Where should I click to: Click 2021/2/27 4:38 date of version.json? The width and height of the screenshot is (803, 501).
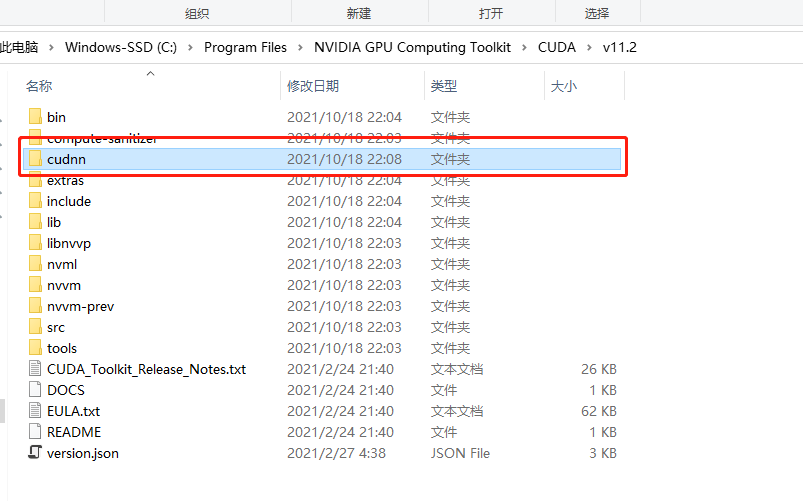click(x=336, y=453)
